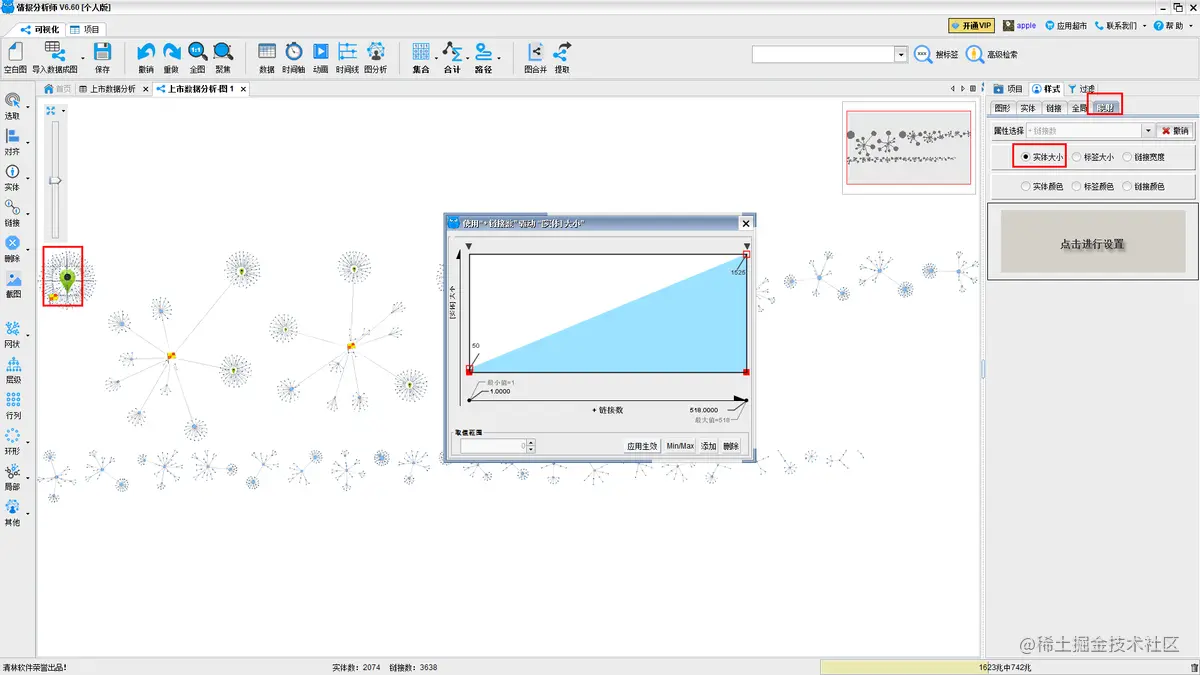The image size is (1200, 675).
Task: Select the 链接颜色 radio button
Action: point(1127,186)
